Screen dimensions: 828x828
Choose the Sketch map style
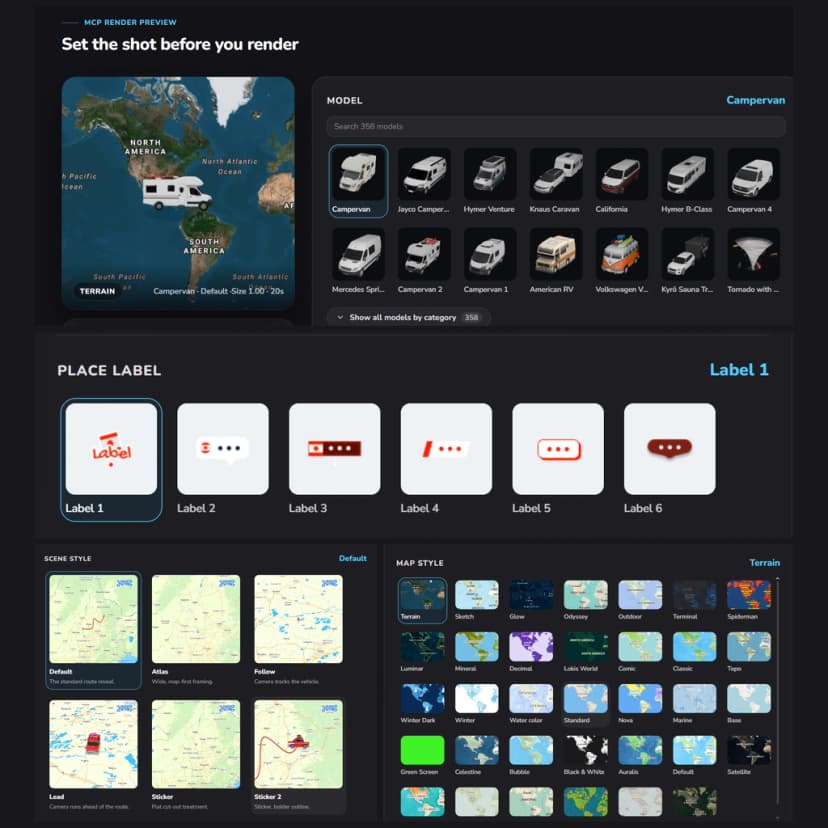[x=476, y=595]
